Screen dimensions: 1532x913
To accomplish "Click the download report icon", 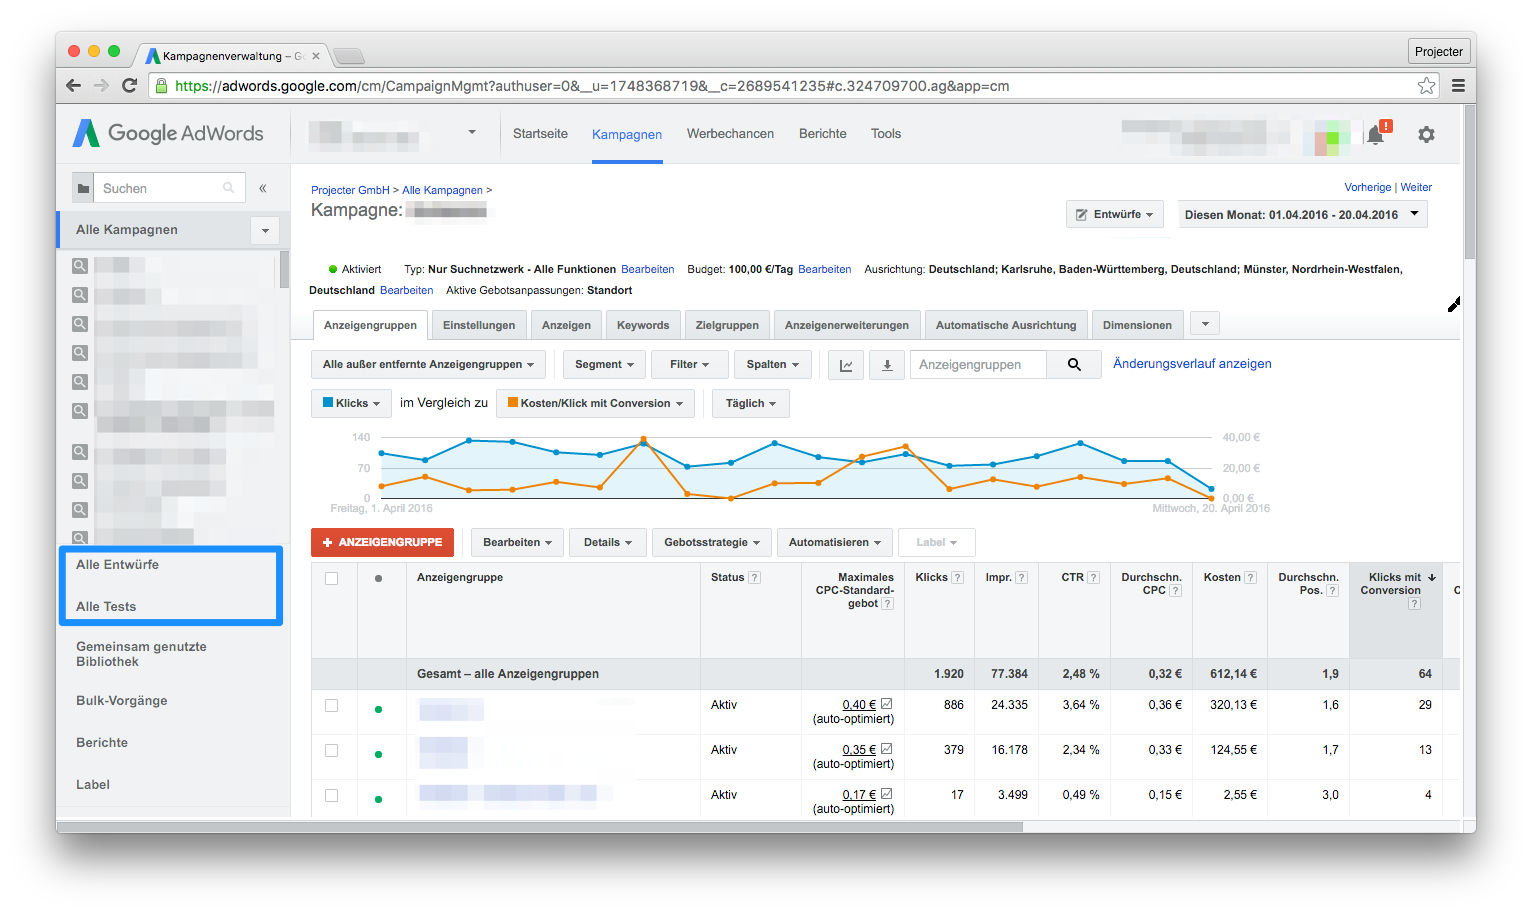I will click(x=887, y=365).
